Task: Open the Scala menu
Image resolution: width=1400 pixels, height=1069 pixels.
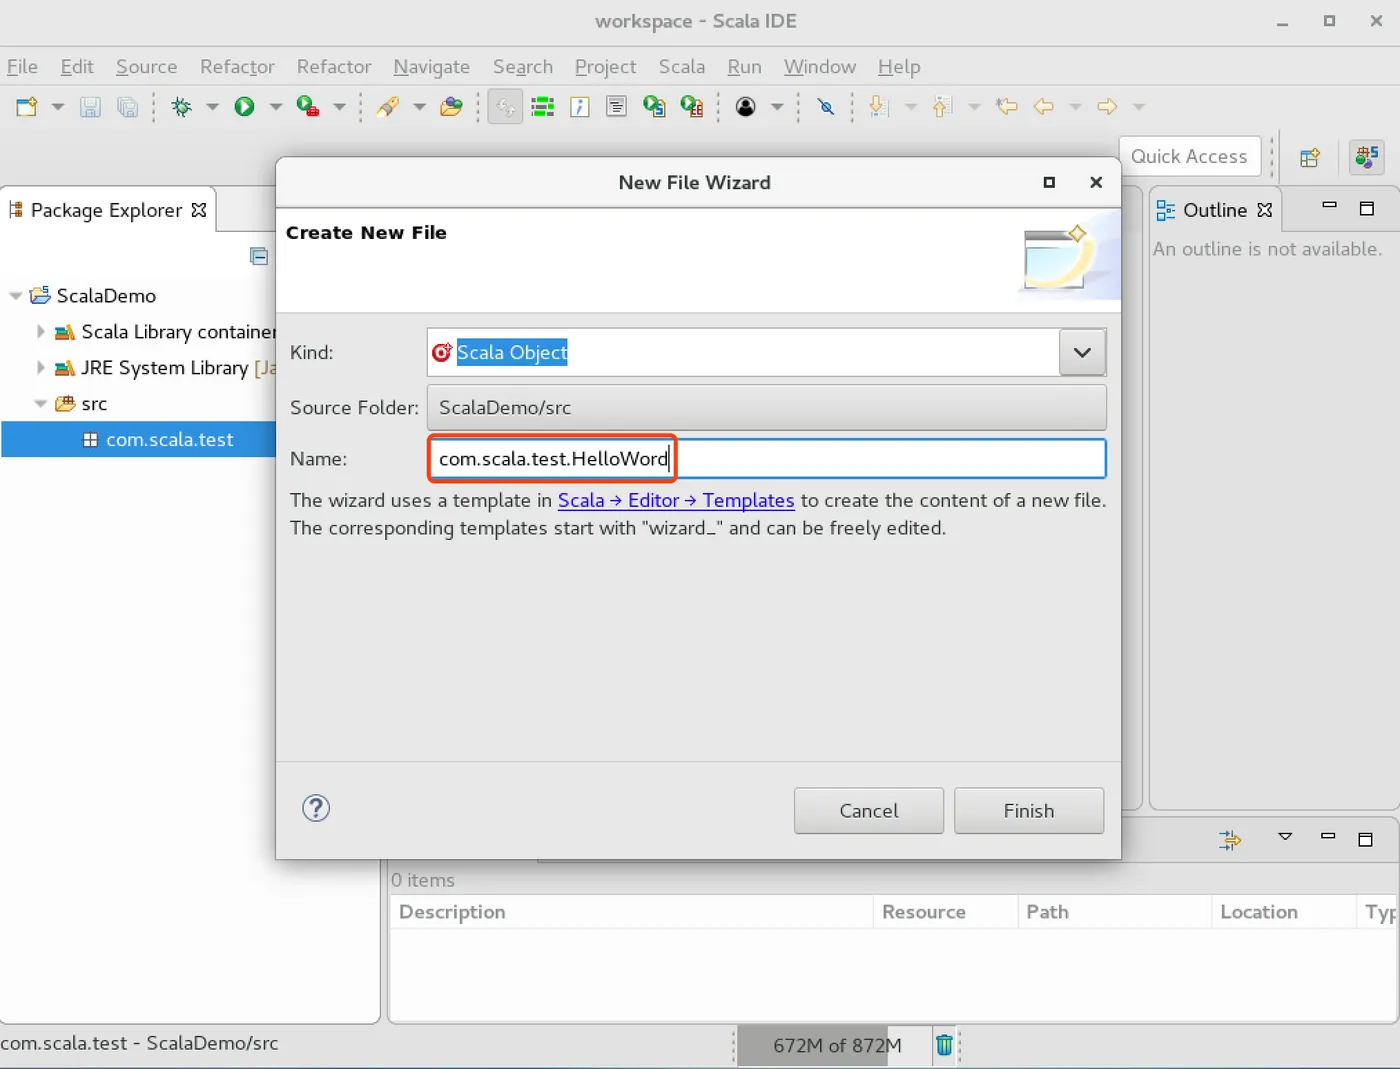Action: (681, 67)
